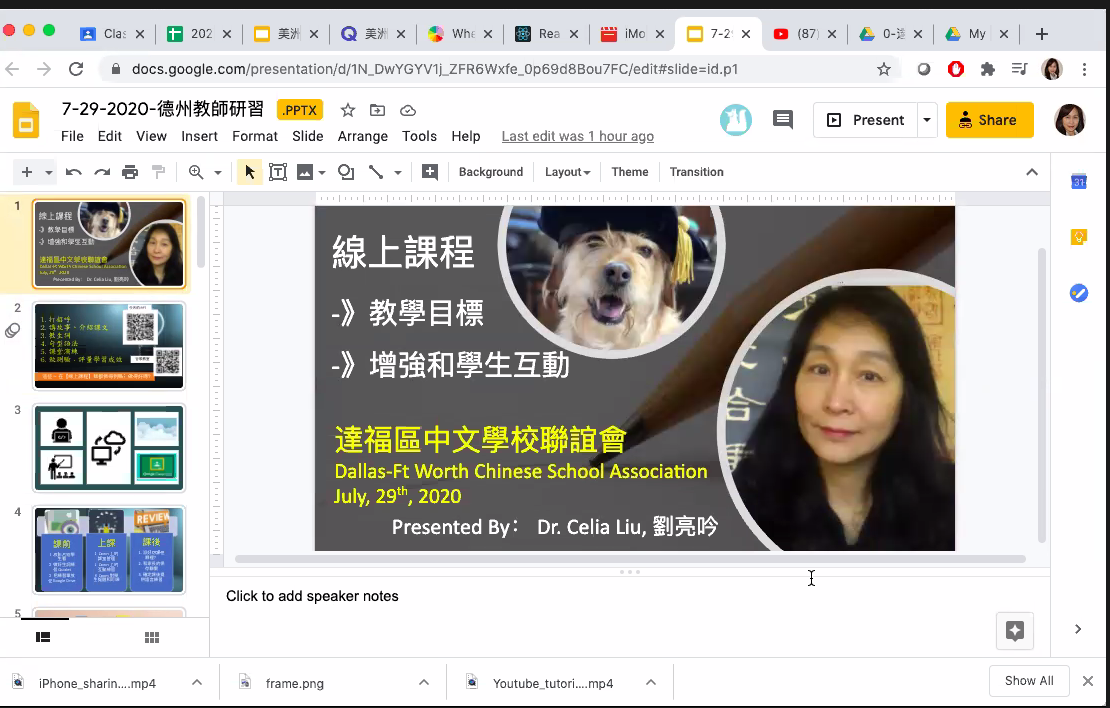Activate the Paint format tool
1110x708 pixels.
[x=157, y=171]
